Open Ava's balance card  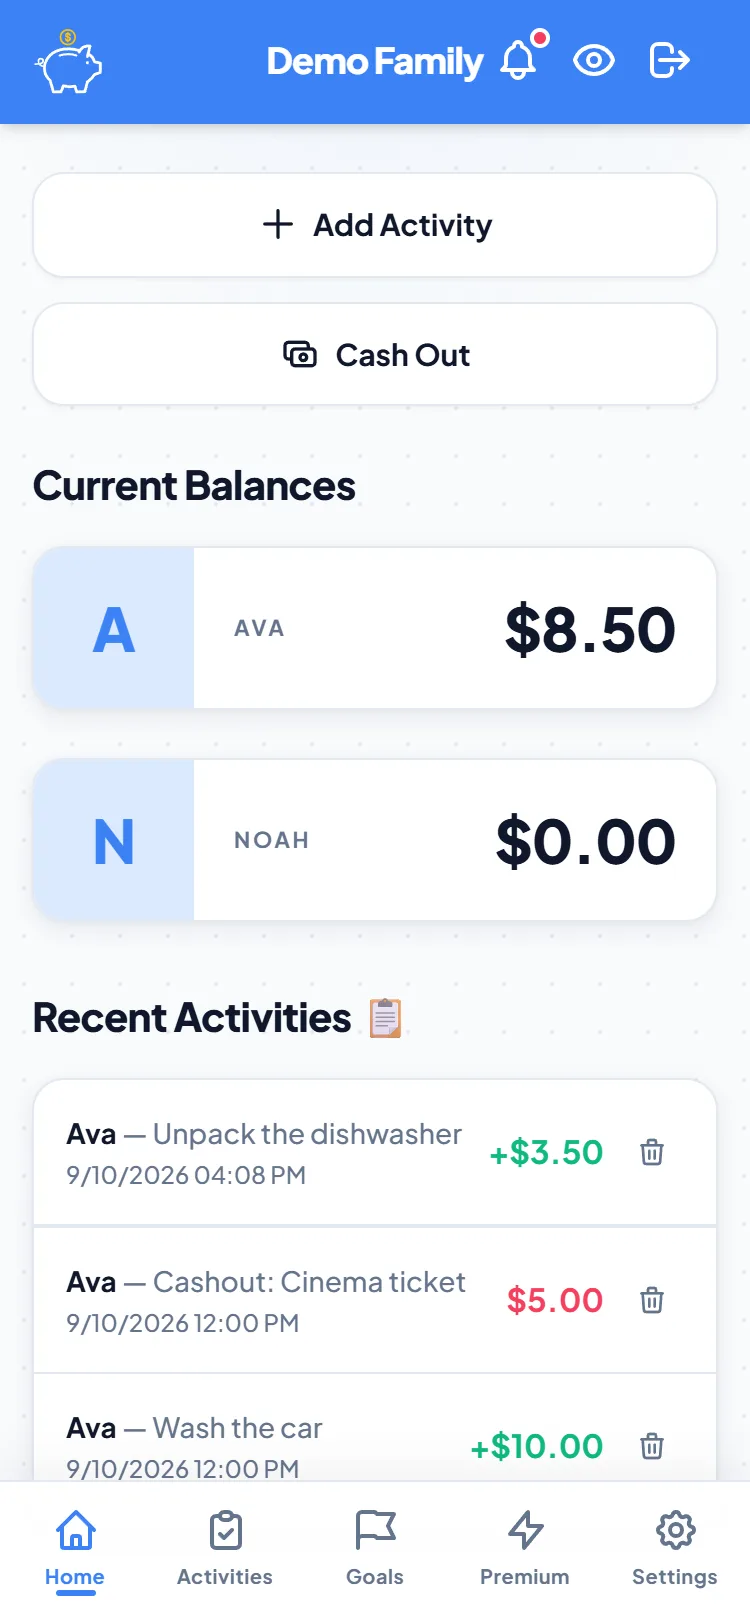pos(375,628)
